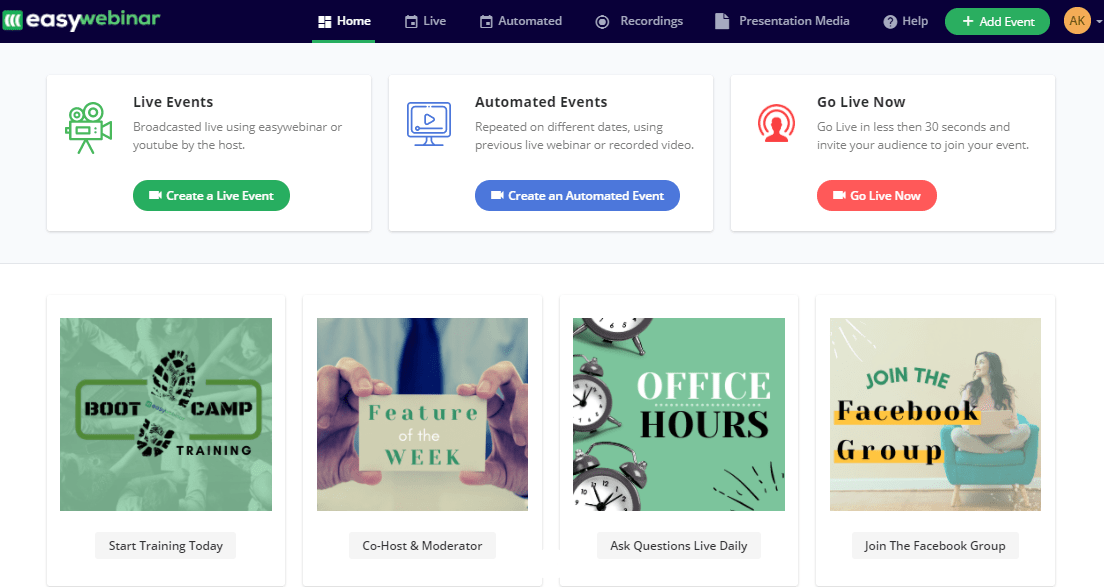Click Create an Automated Event button
This screenshot has width=1104, height=587.
577,196
